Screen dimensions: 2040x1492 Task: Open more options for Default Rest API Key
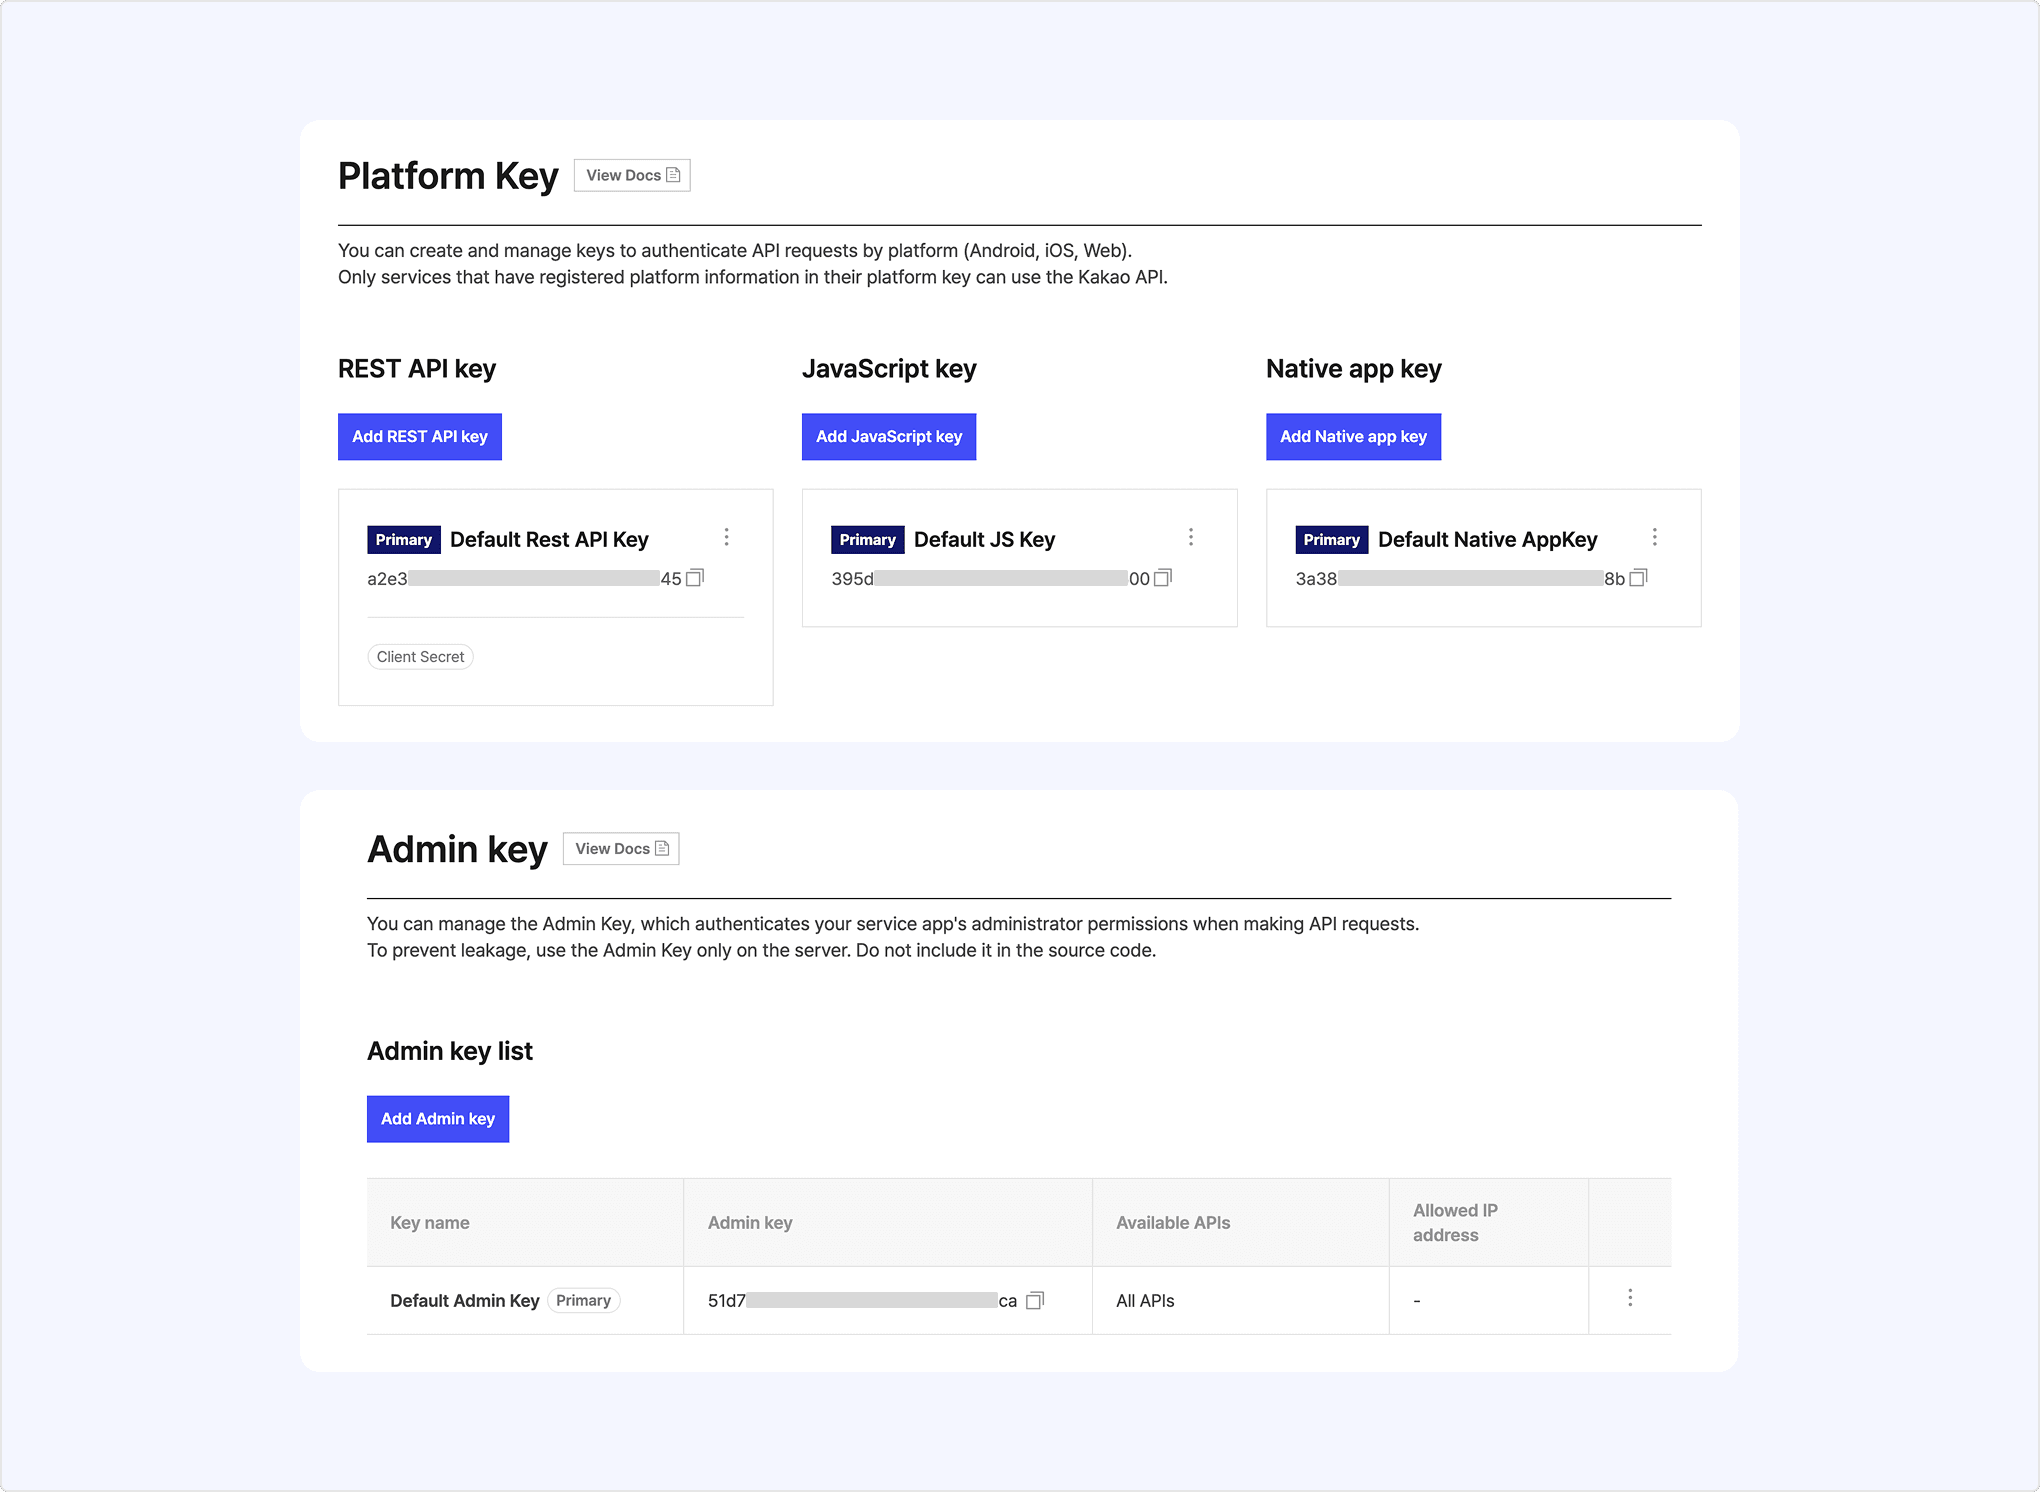point(727,538)
